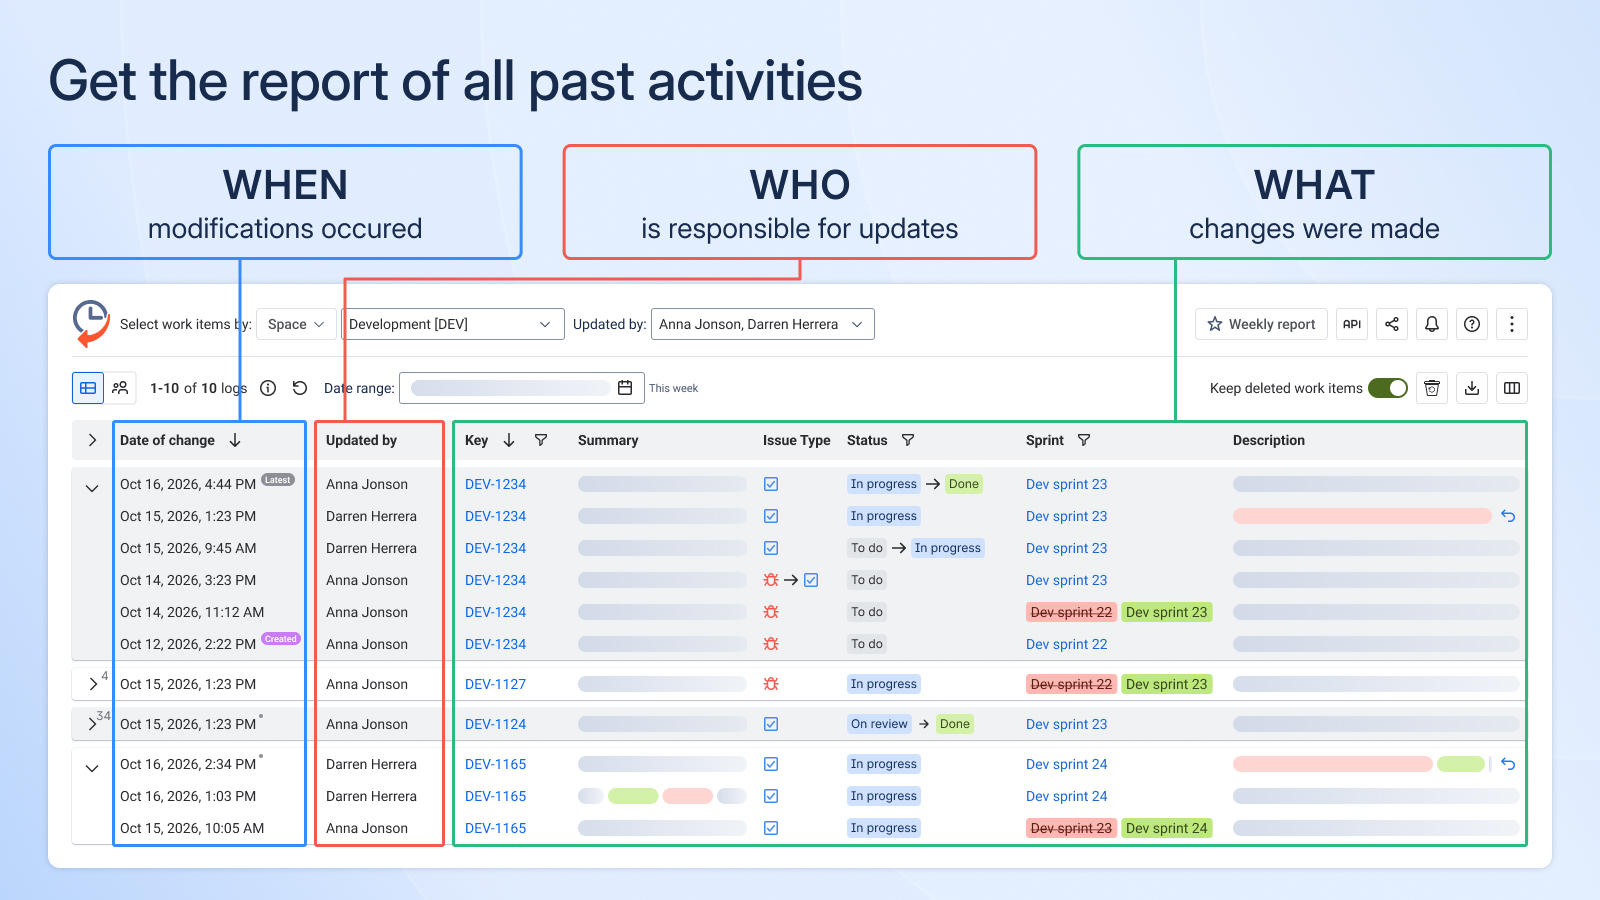Click Dev sprint 22 link on Oct 12 row
This screenshot has width=1600, height=900.
pos(1066,644)
